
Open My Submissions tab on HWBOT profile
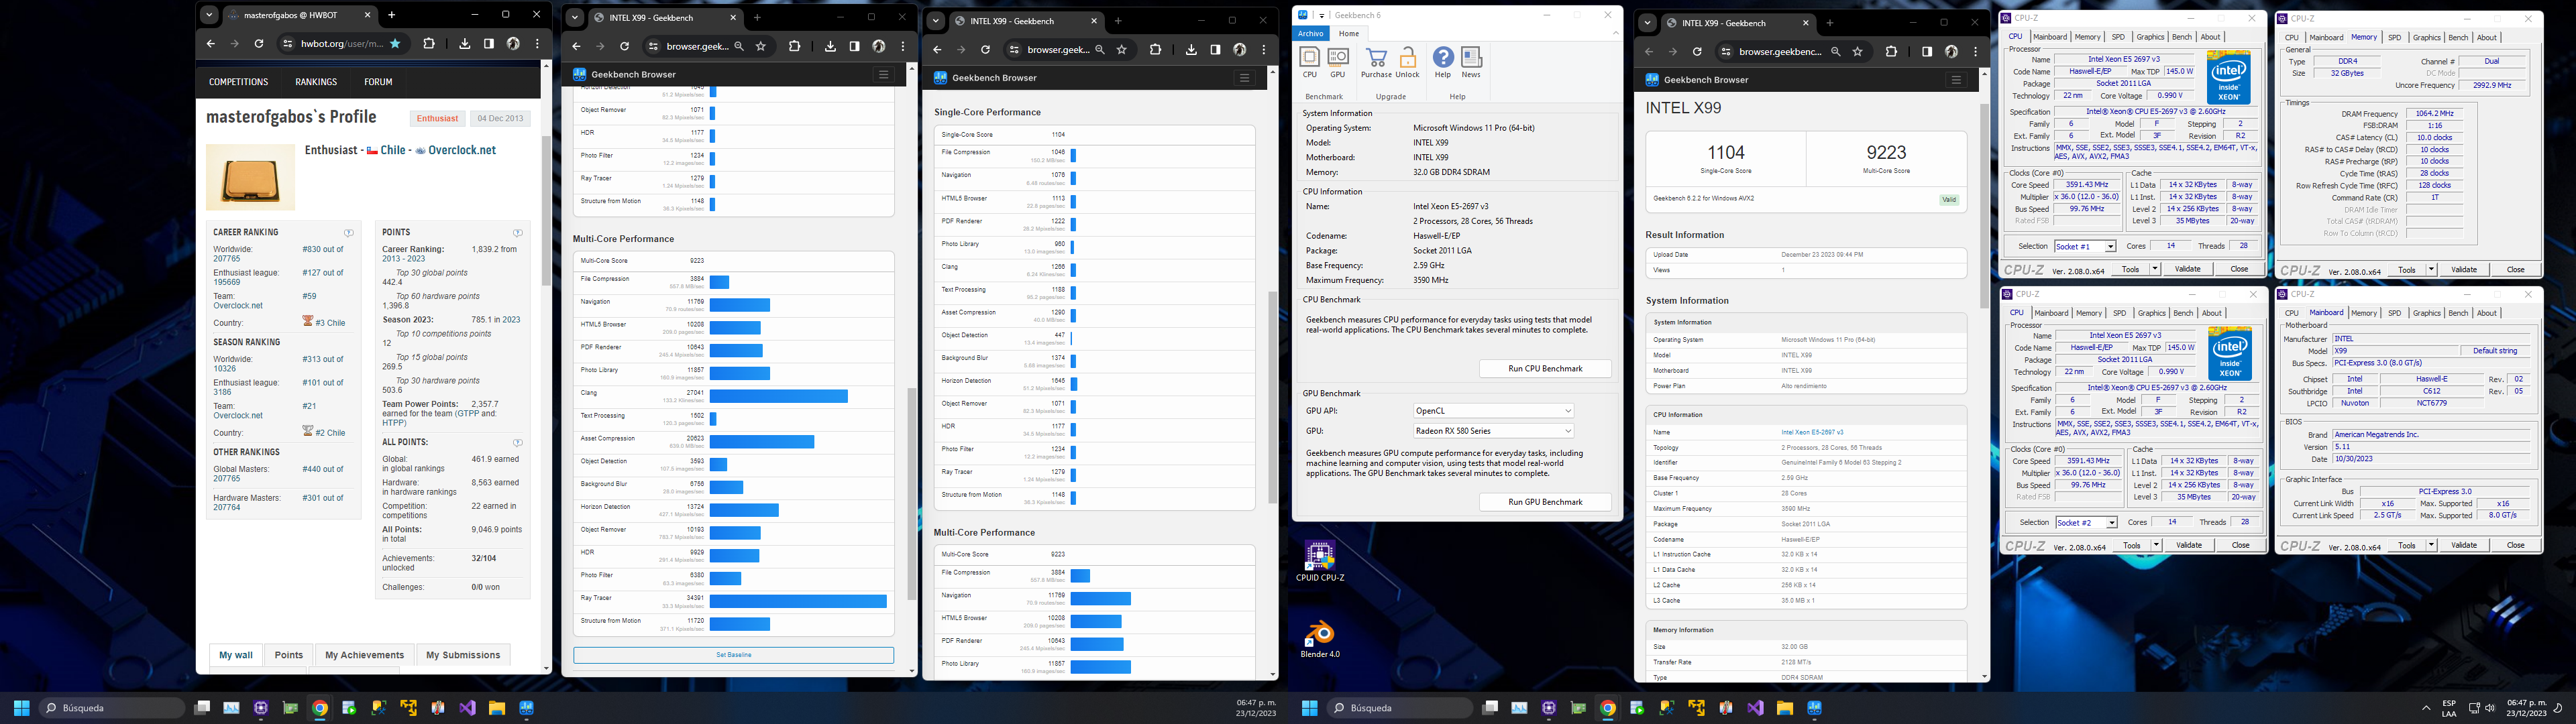[x=463, y=655]
